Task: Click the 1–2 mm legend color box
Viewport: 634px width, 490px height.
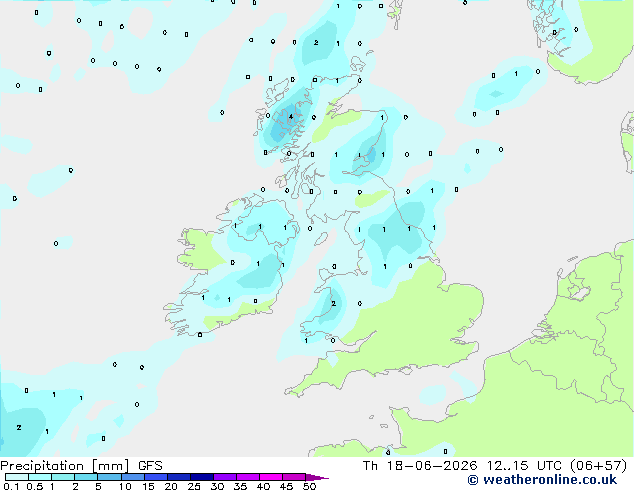Action: click(63, 477)
